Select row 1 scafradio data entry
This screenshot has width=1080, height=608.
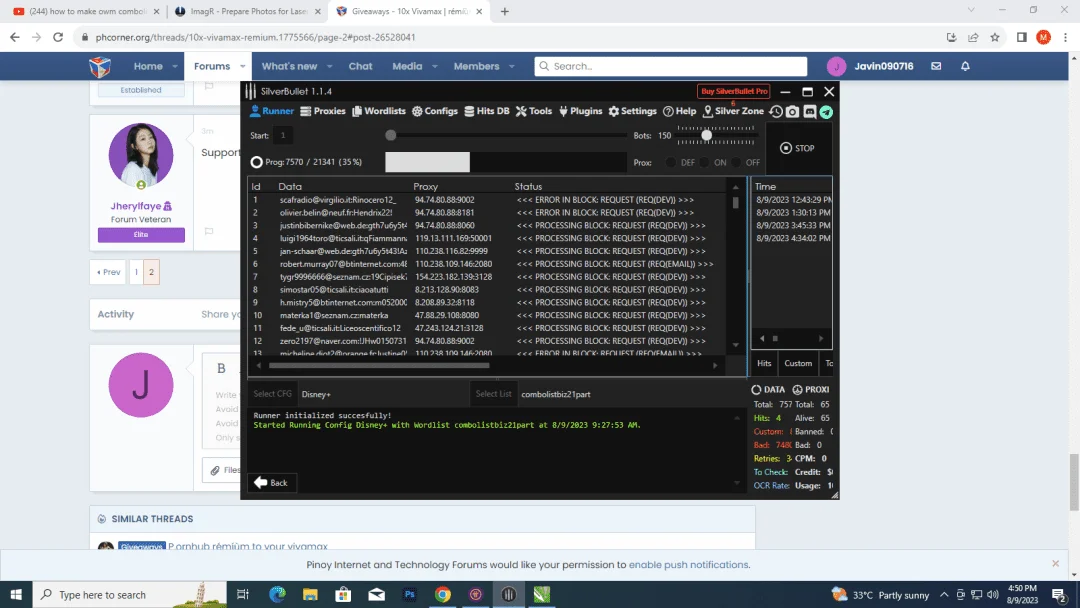[488, 200]
